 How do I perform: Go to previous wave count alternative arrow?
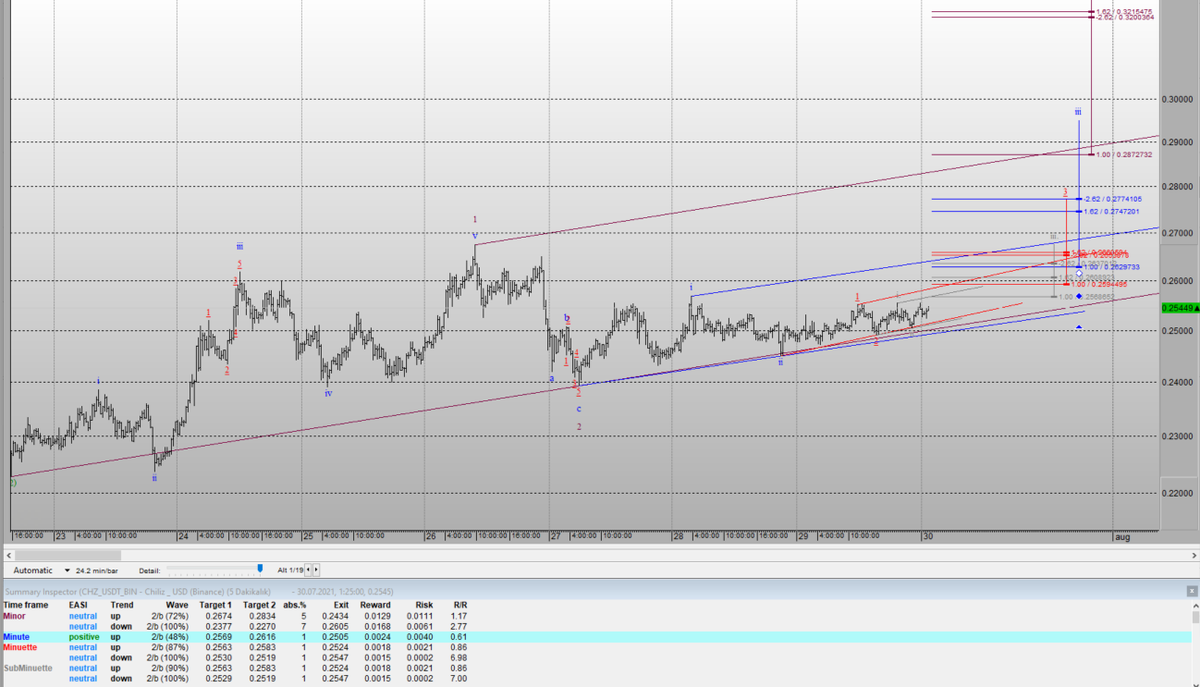pos(308,569)
